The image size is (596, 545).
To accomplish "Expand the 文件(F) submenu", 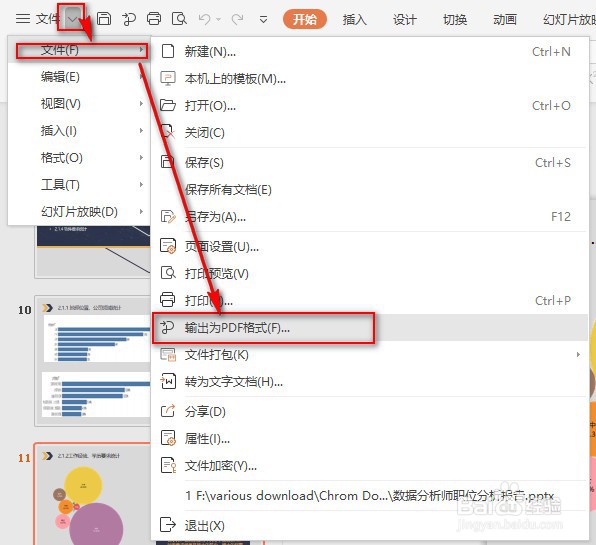I will 78,50.
